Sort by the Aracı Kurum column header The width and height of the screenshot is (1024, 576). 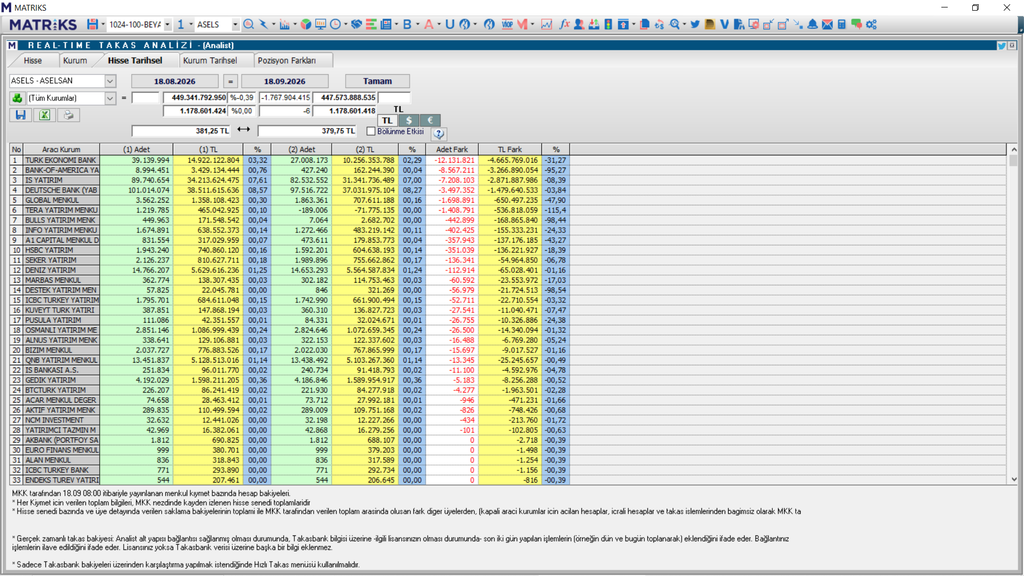61,150
